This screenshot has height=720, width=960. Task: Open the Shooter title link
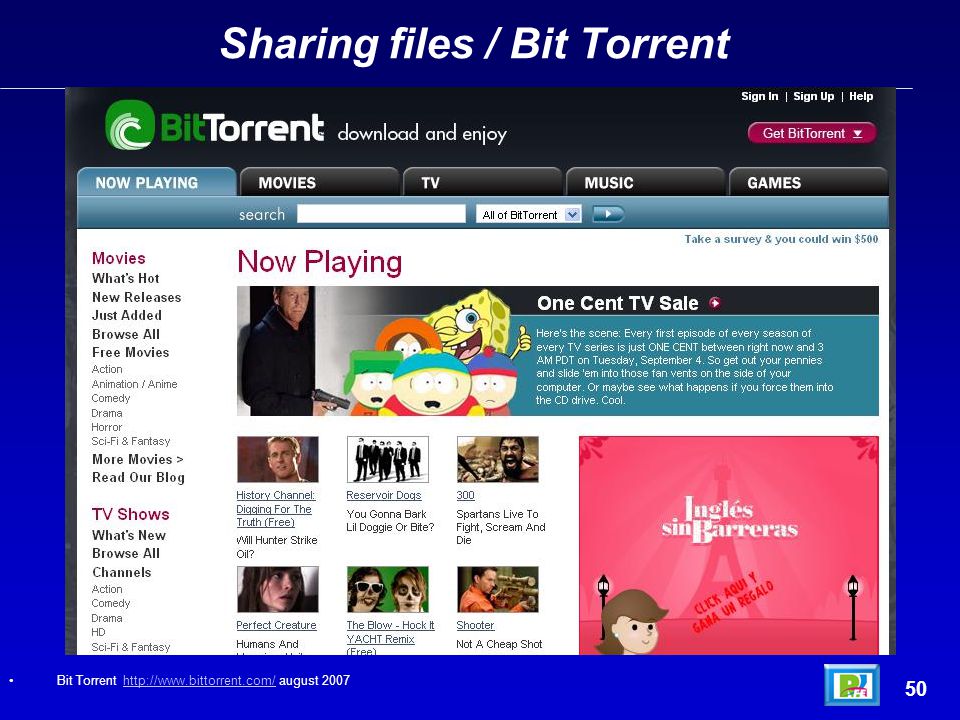(x=475, y=625)
